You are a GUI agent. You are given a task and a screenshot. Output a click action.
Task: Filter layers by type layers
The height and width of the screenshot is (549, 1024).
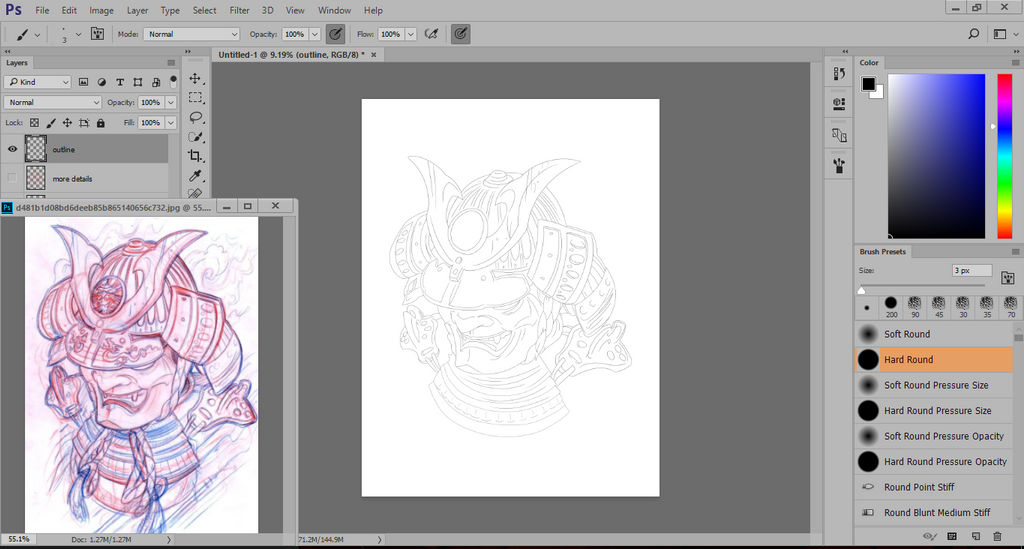pos(120,82)
